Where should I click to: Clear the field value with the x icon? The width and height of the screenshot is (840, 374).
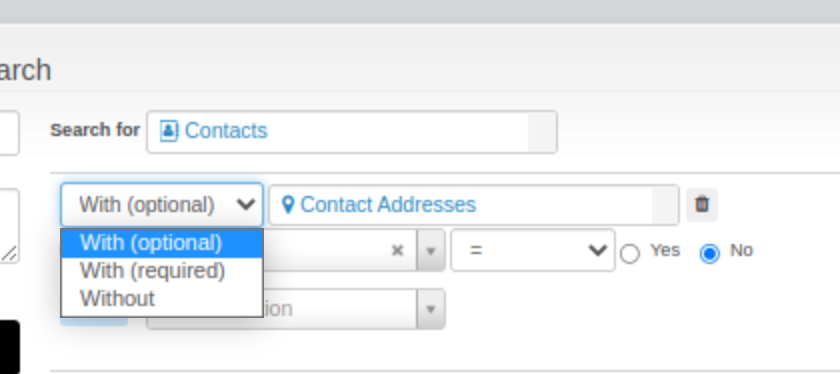397,250
